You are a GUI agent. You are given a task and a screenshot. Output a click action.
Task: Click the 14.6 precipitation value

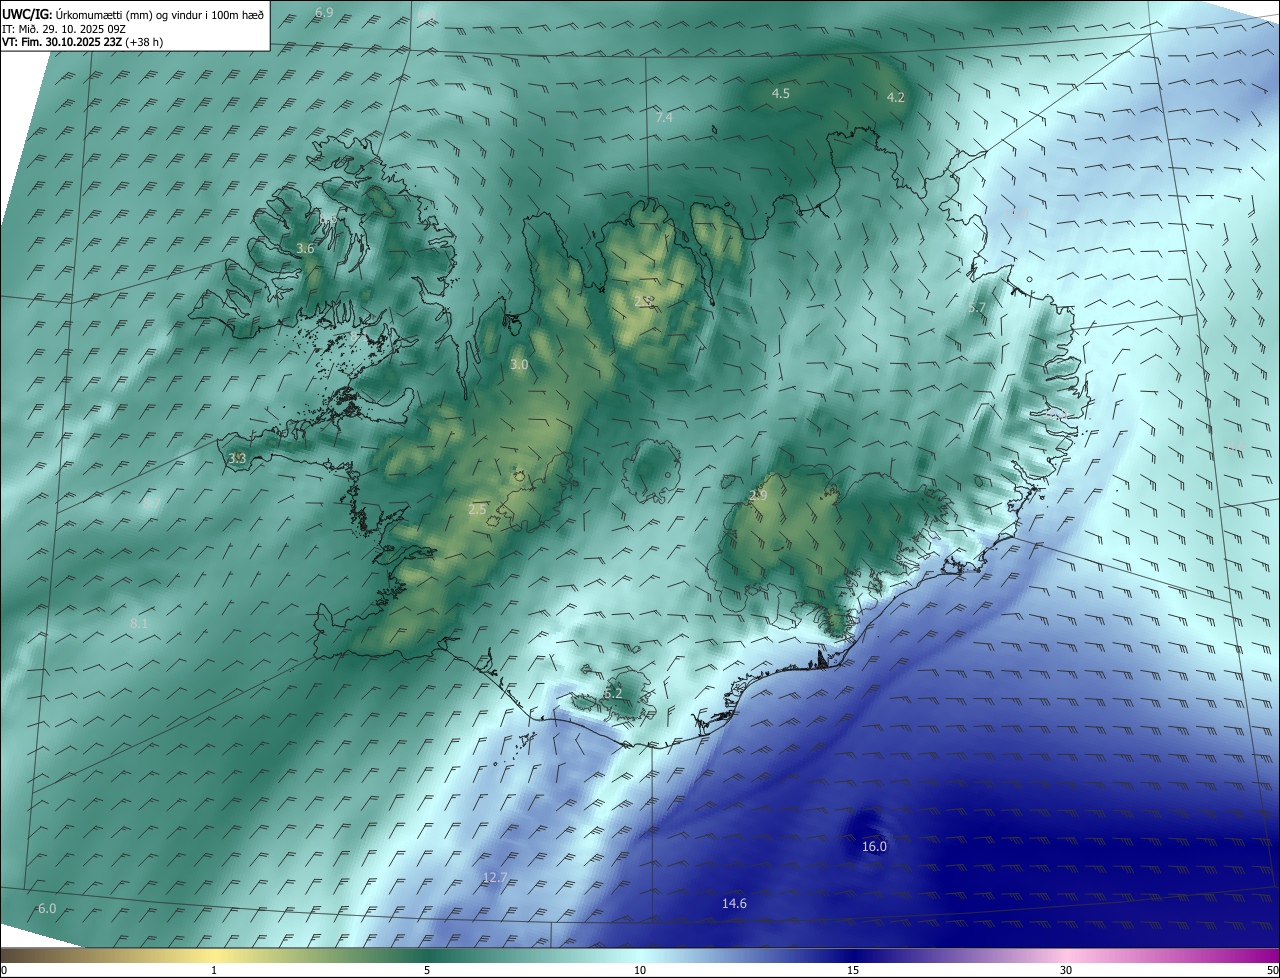[734, 904]
